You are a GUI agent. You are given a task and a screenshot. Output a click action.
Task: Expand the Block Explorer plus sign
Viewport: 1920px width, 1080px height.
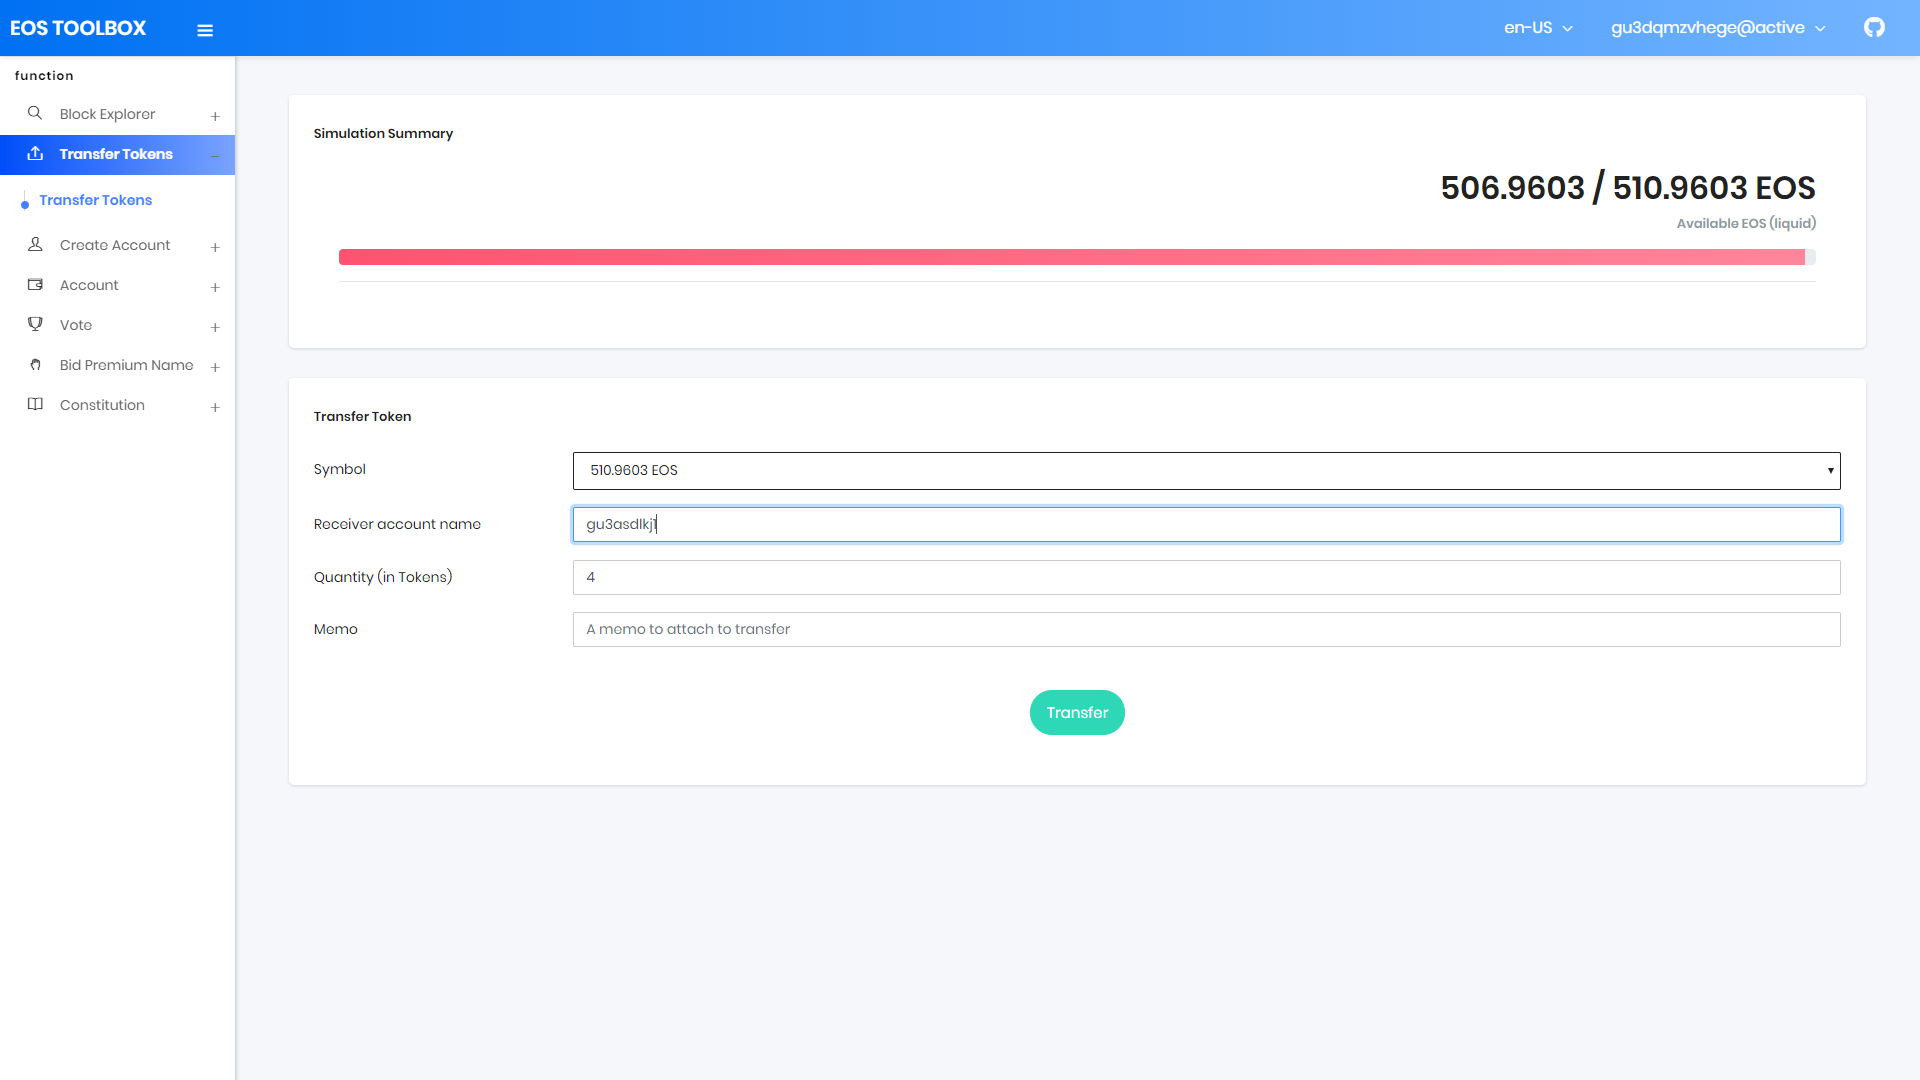click(215, 116)
